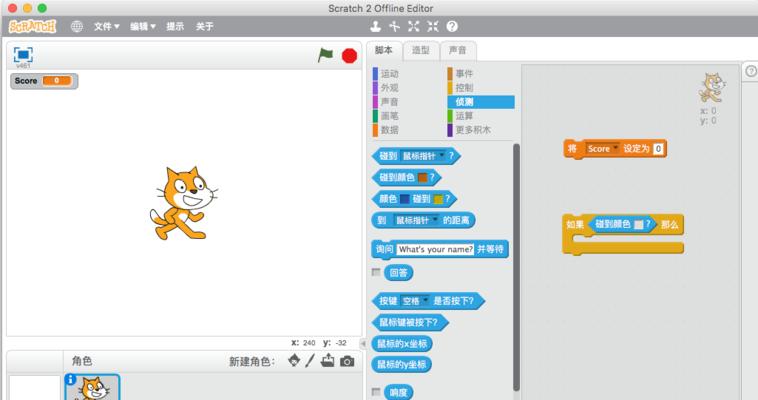
Task: Click the yellow color swatch in 颜色碰到 block
Action: click(x=438, y=199)
